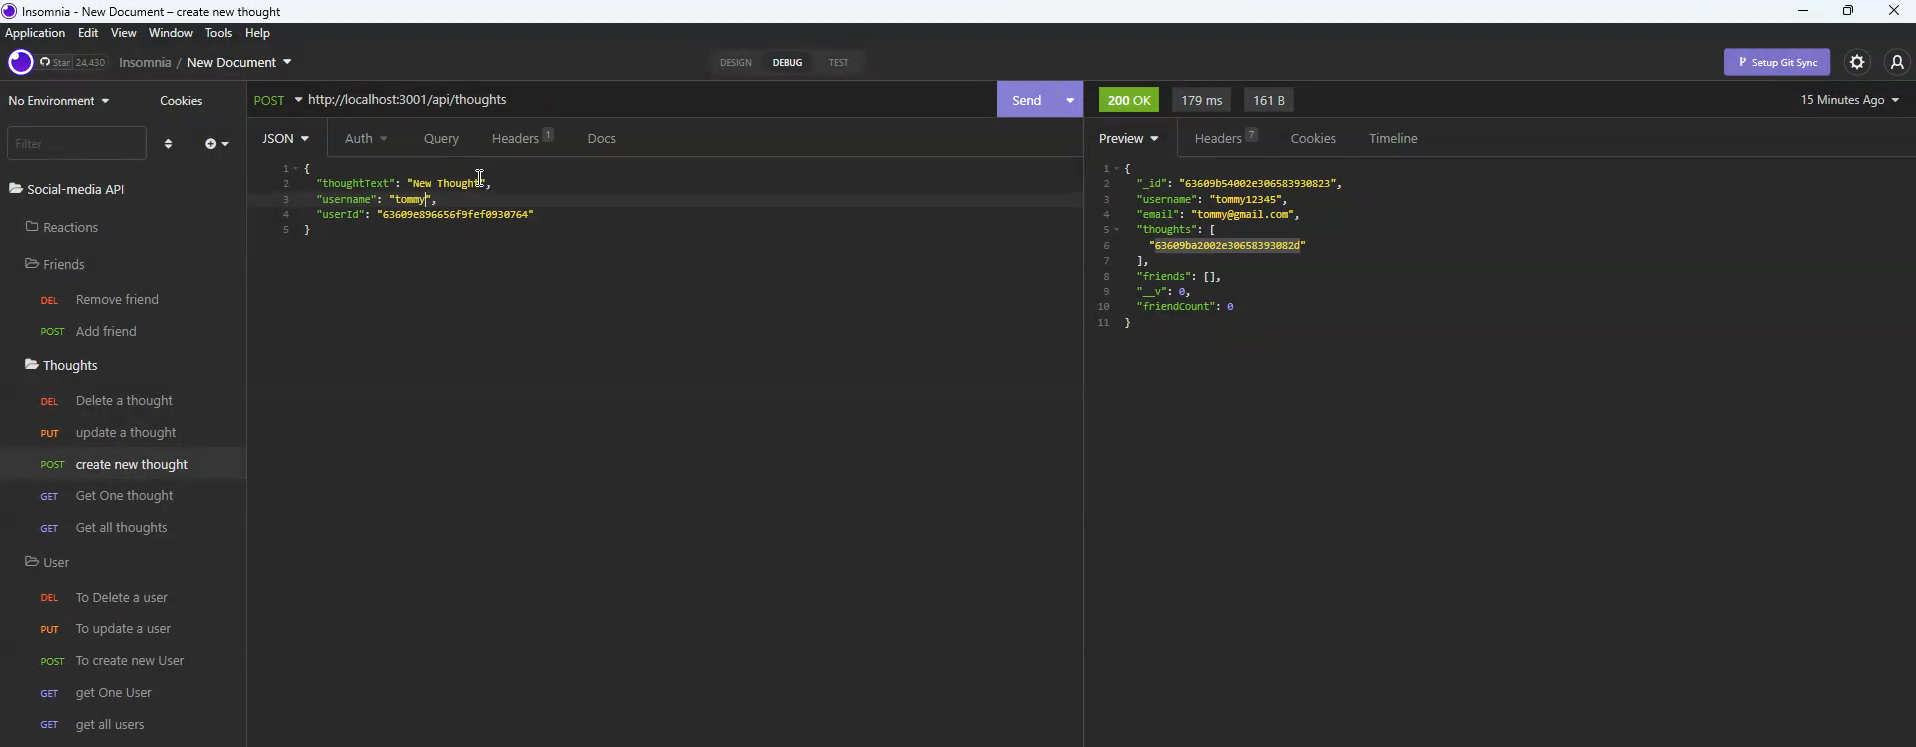1916x747 pixels.
Task: Click the 200 OK status badge
Action: [1129, 100]
